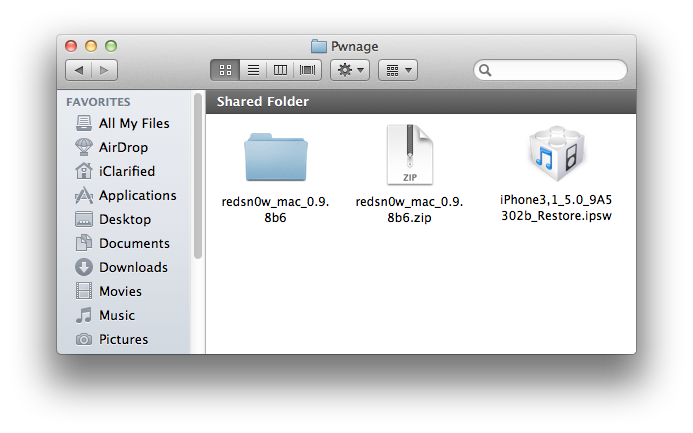
Task: Go to Desktop in sidebar
Action: click(124, 219)
